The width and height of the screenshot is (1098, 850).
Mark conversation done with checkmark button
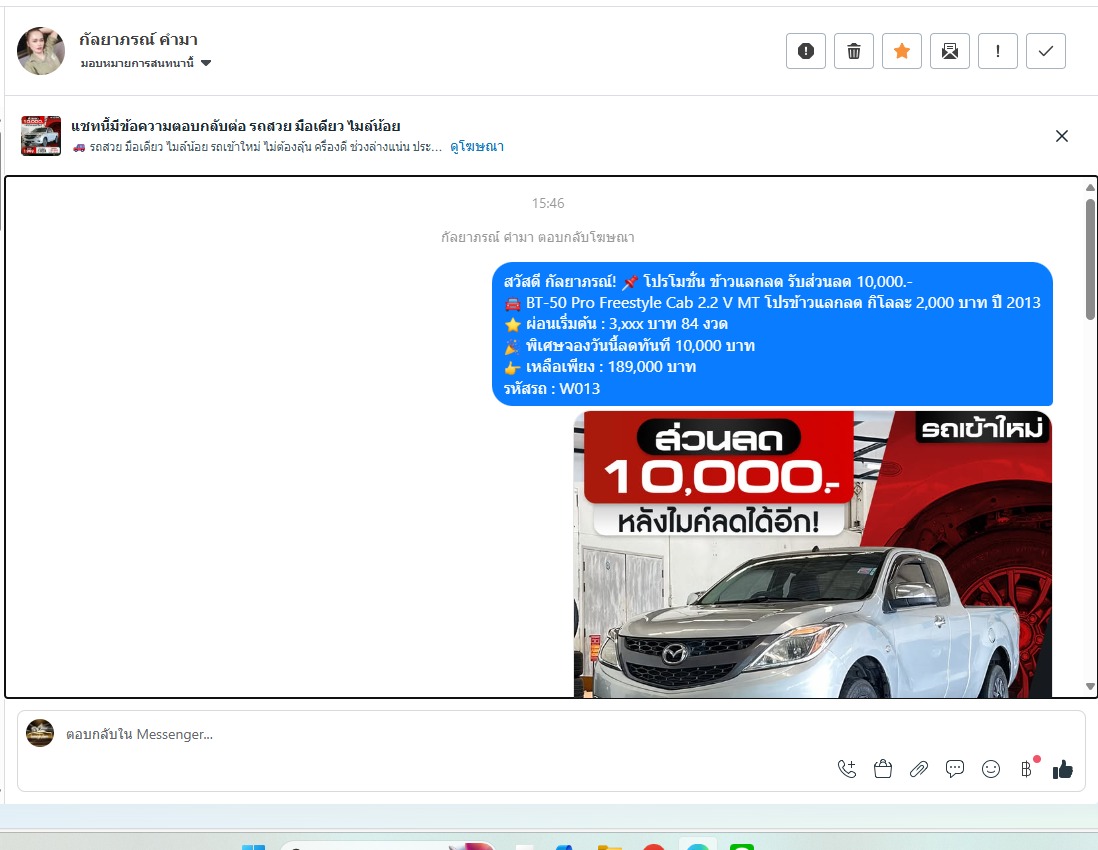coord(1046,51)
